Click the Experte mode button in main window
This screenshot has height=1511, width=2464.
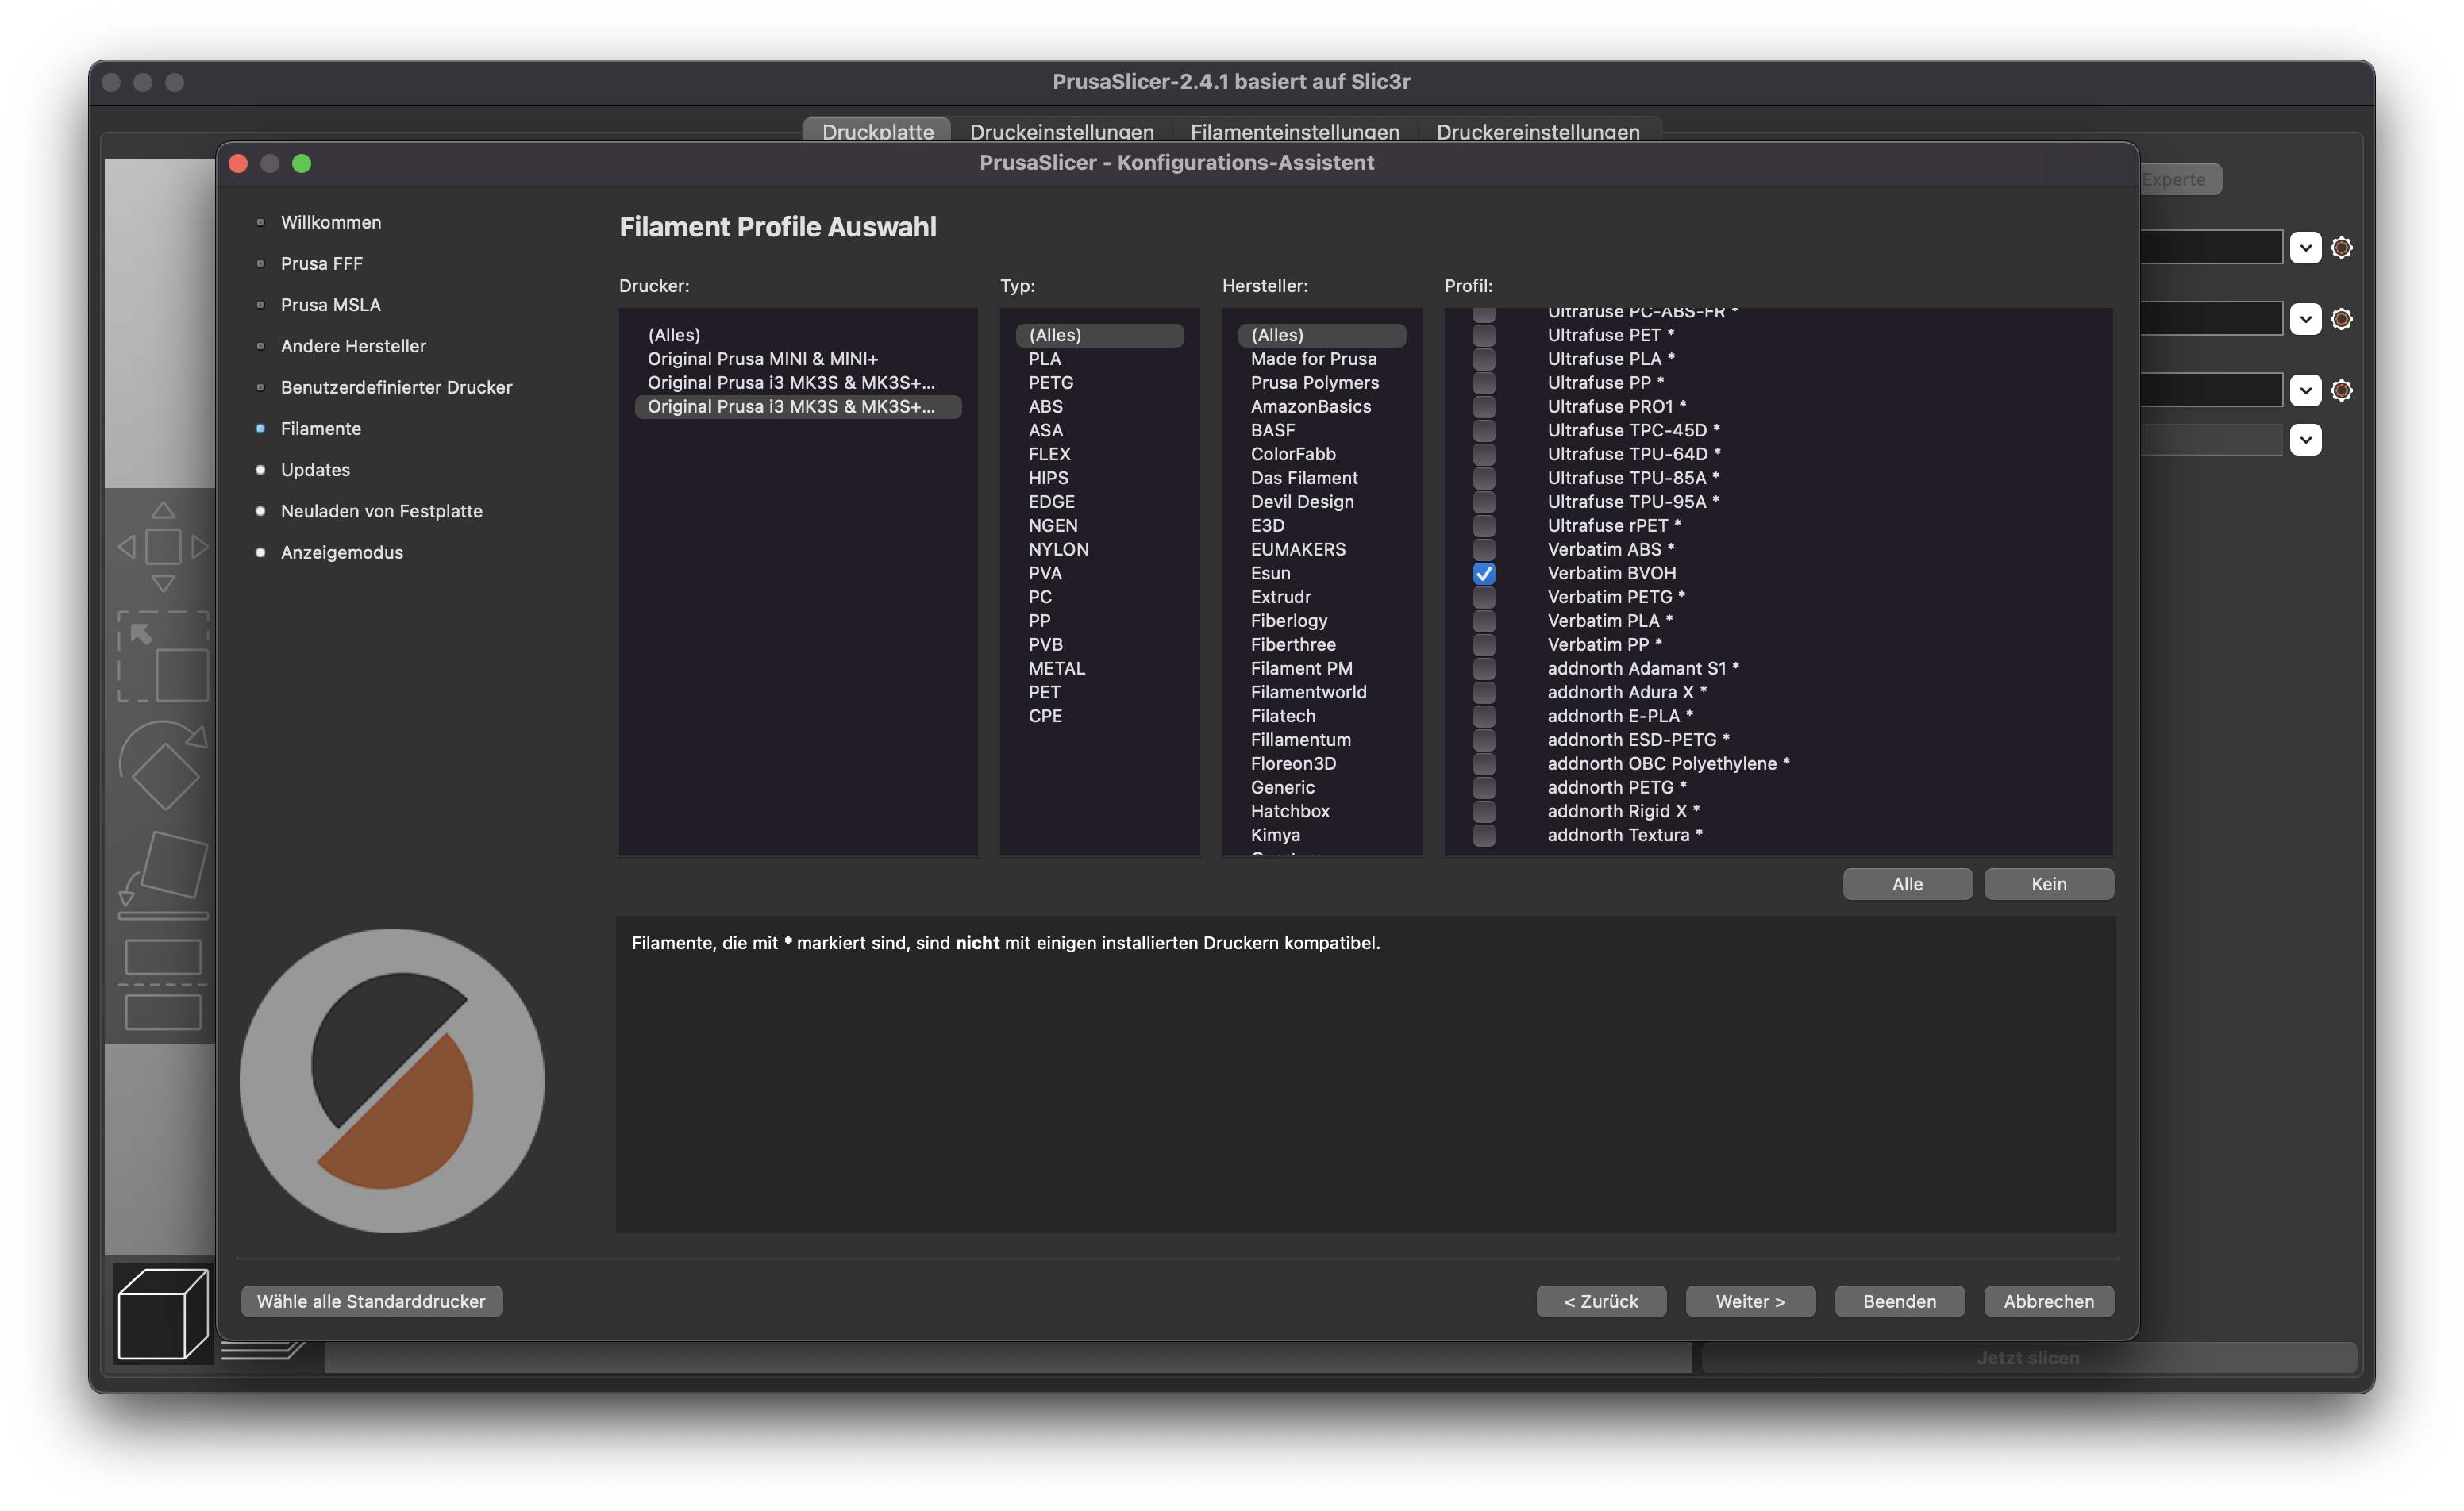2180,179
